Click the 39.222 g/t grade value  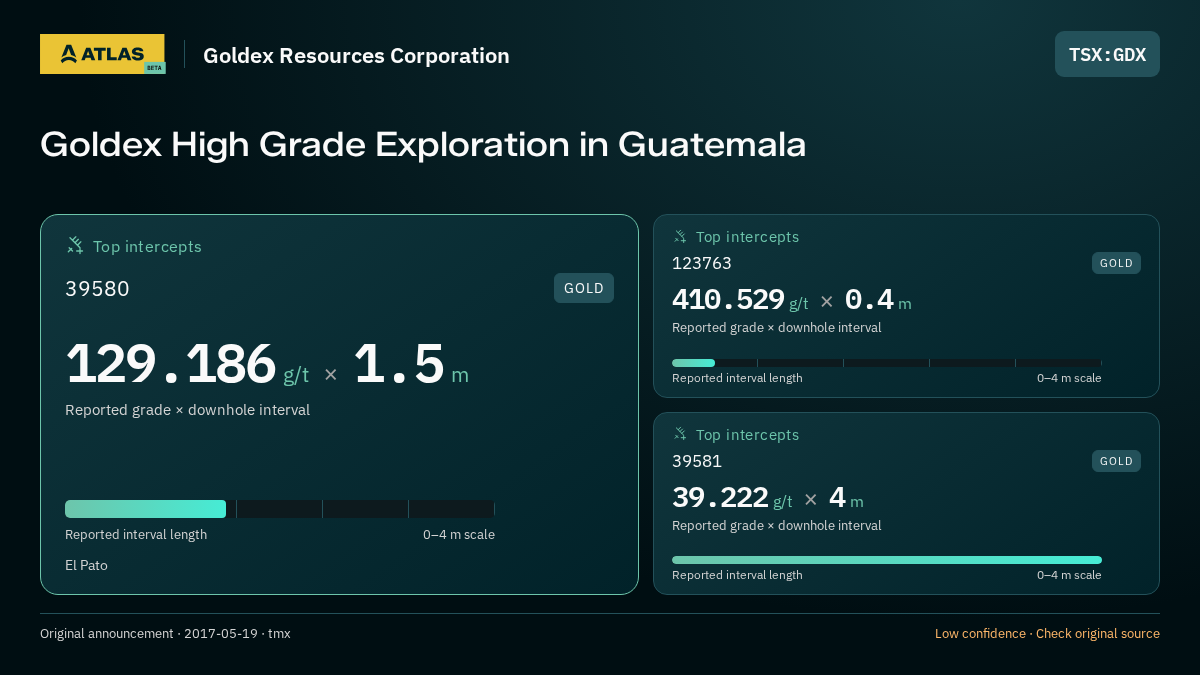(x=732, y=498)
